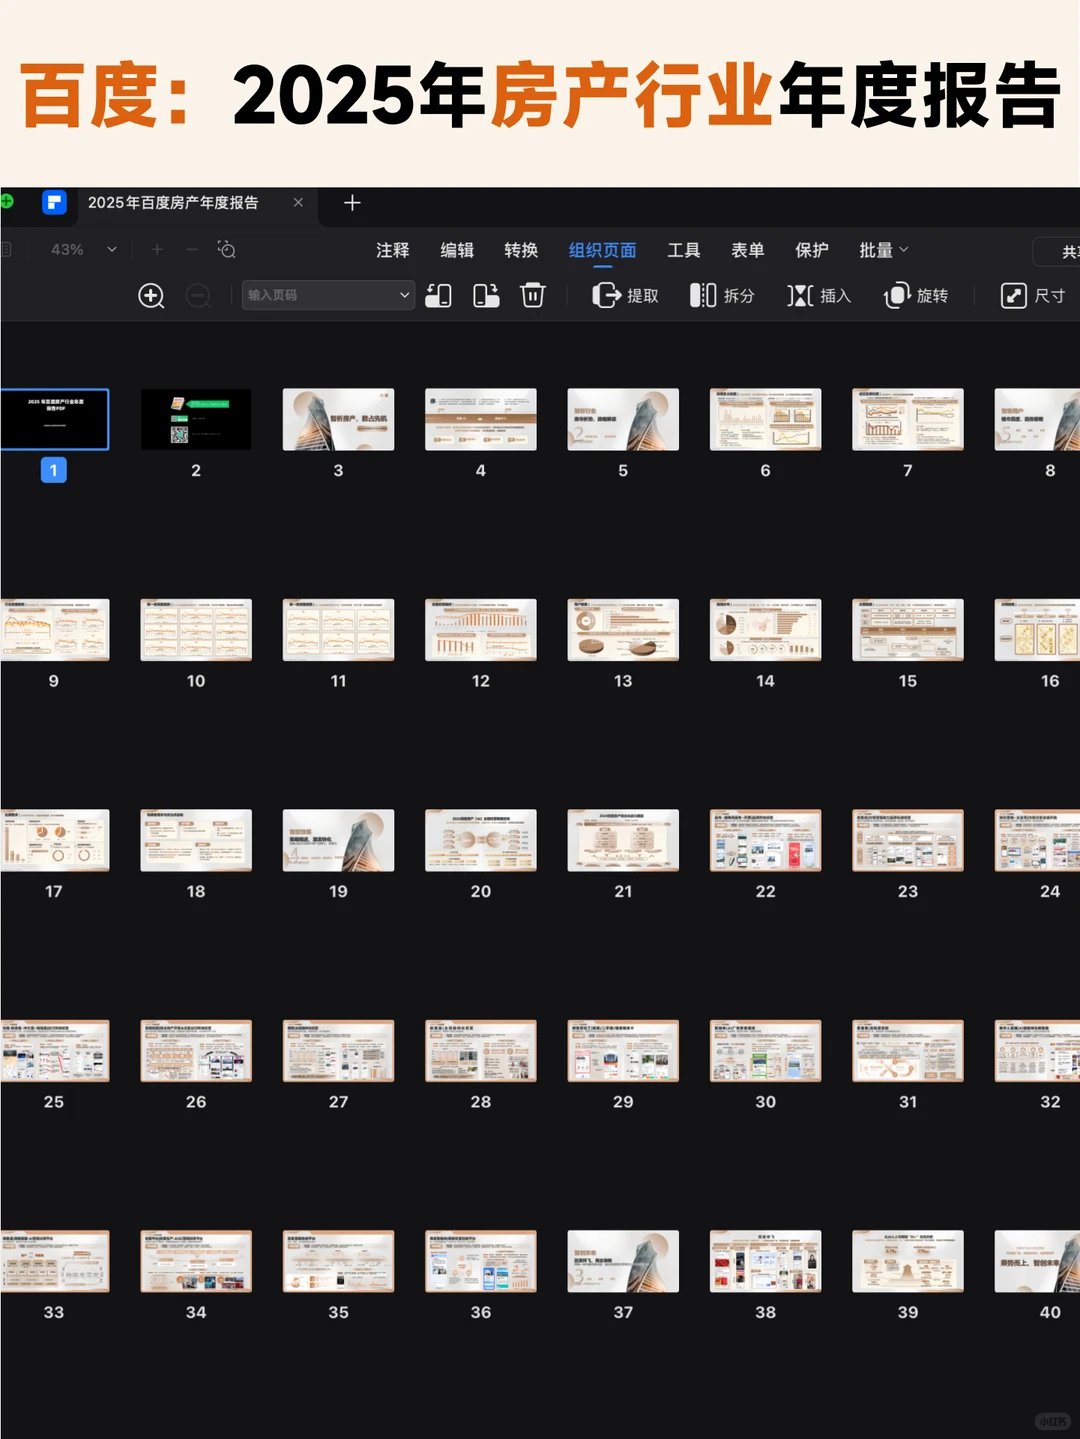Click the blue PDF app home icon
The width and height of the screenshot is (1080, 1439).
pos(54,203)
